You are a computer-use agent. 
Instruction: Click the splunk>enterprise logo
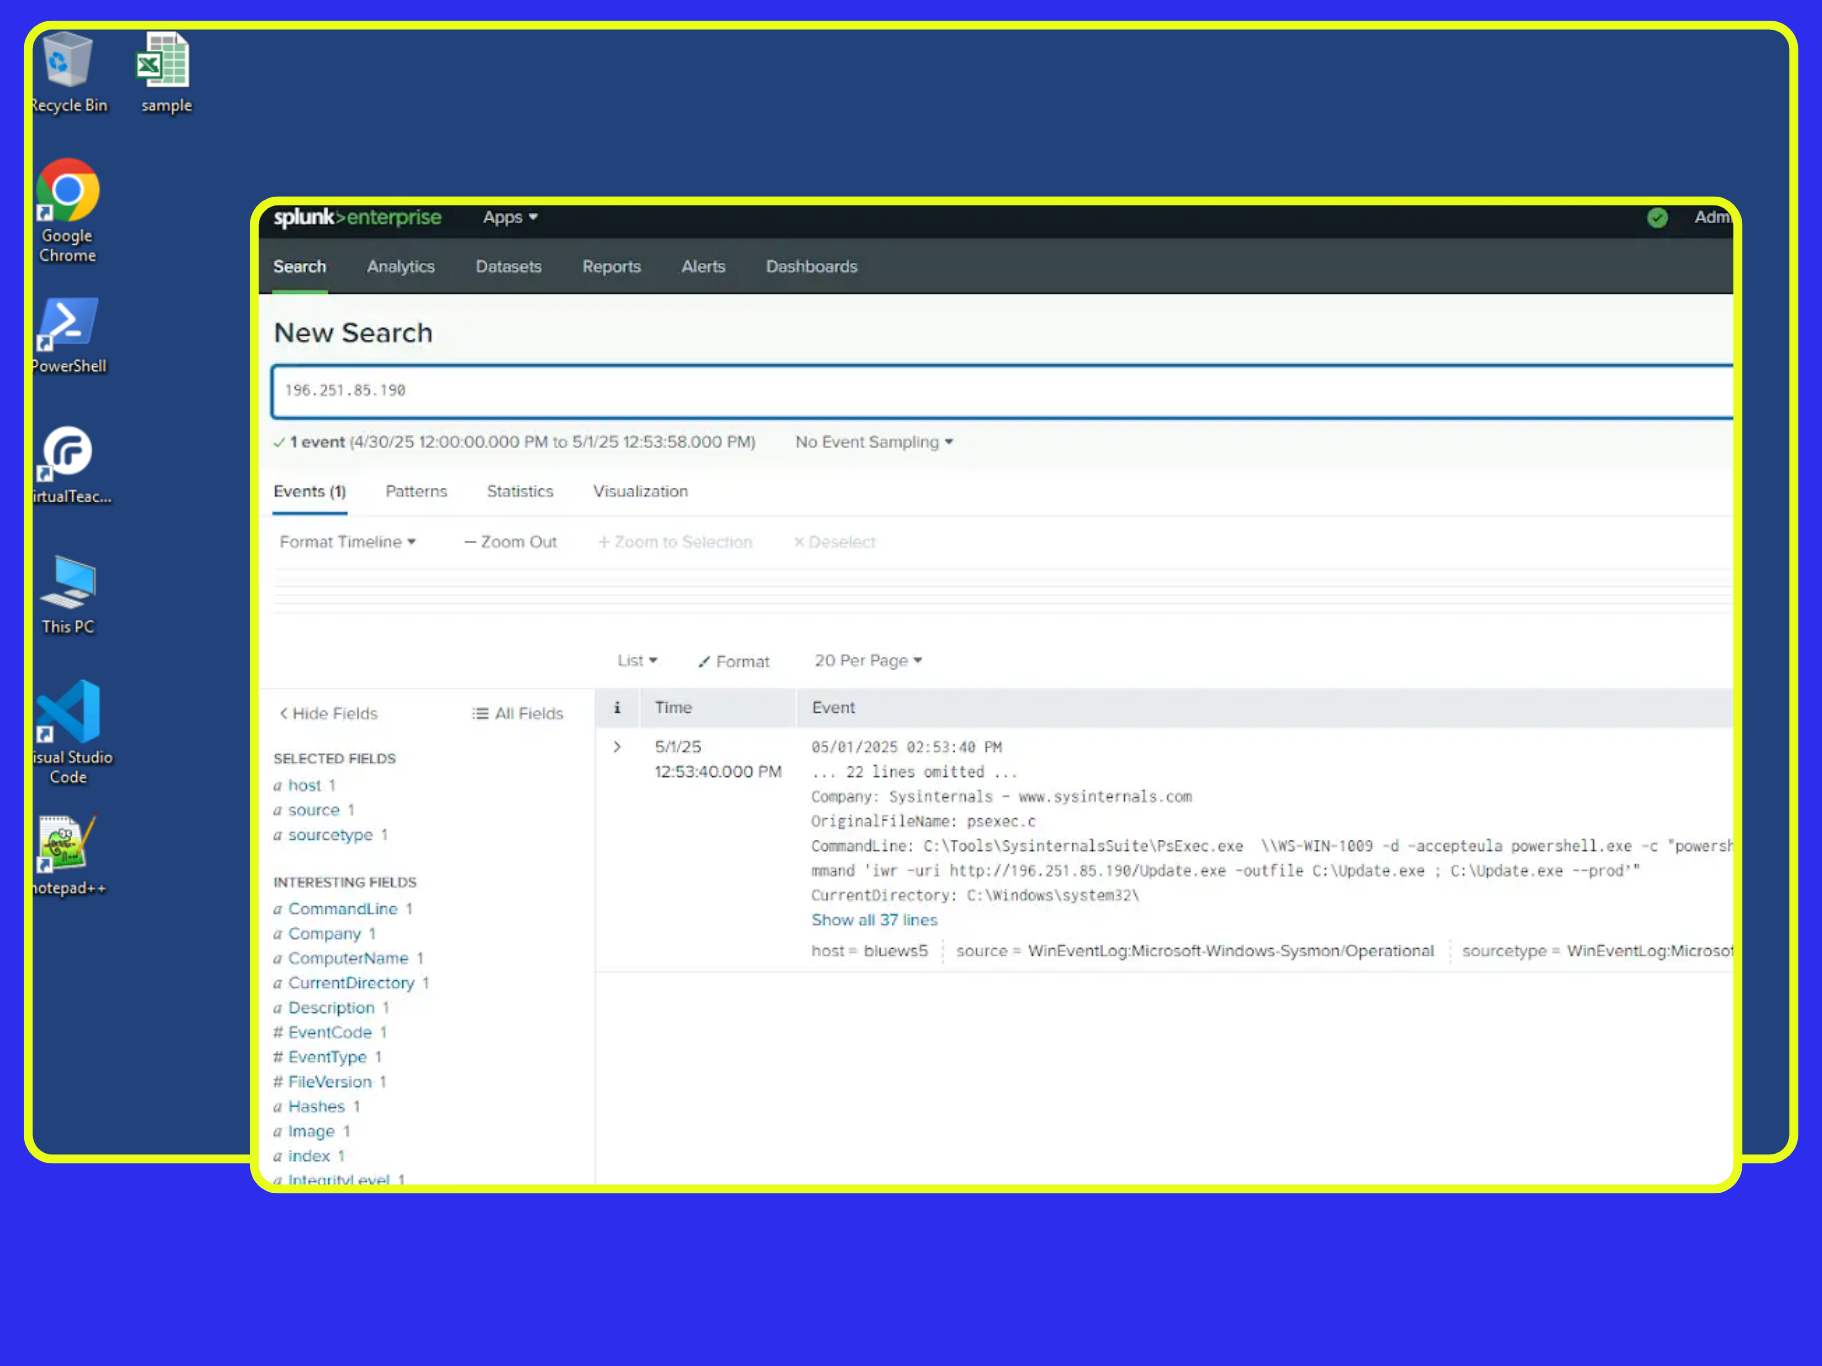(357, 217)
